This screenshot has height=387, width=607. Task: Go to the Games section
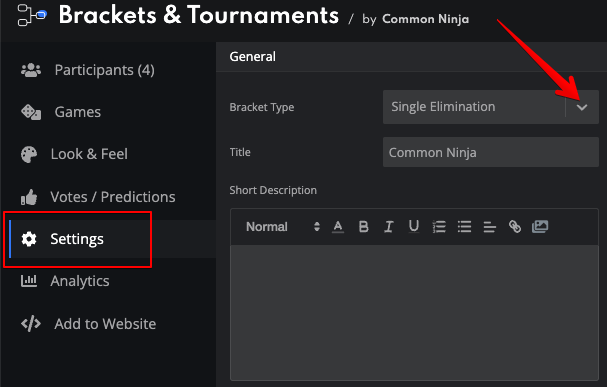[x=61, y=112]
